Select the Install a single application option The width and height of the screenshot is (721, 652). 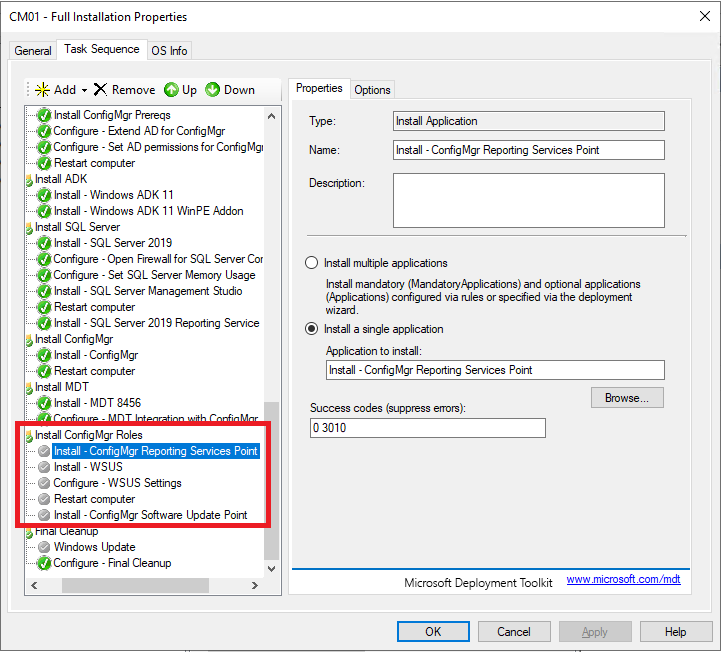[x=311, y=329]
